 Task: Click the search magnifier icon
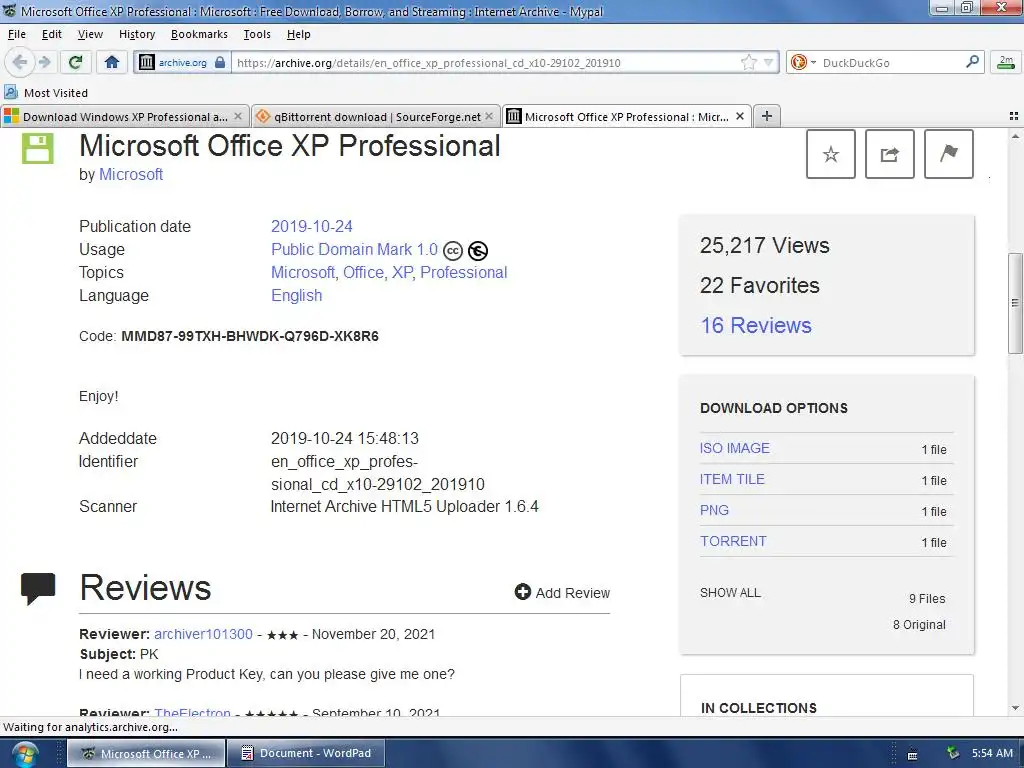tap(972, 62)
